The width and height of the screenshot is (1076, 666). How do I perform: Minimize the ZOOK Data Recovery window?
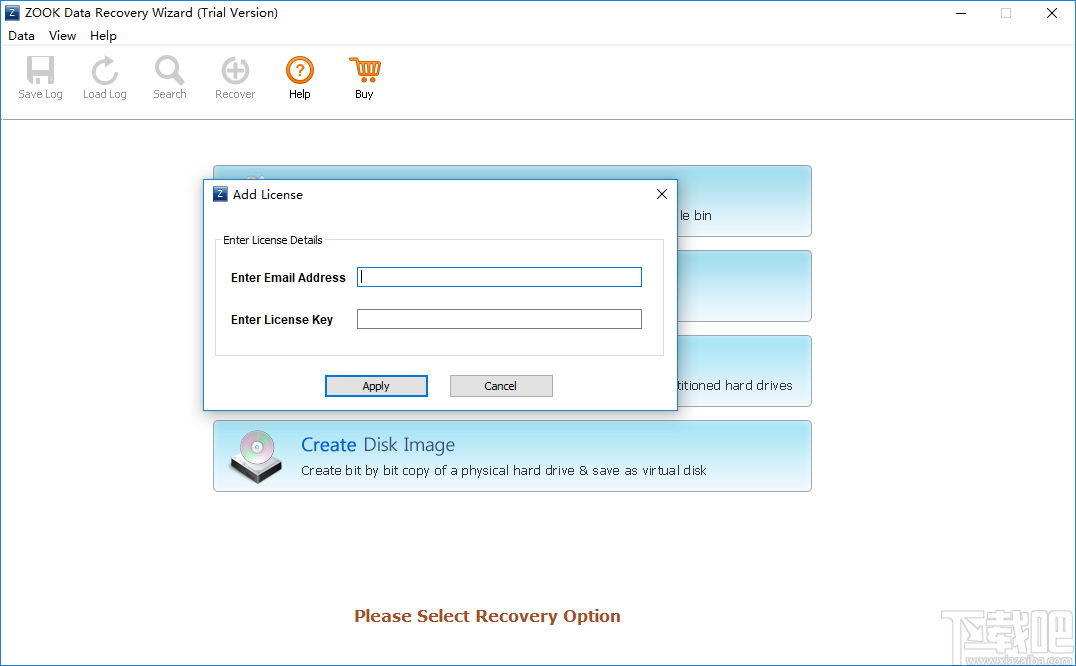[x=961, y=13]
